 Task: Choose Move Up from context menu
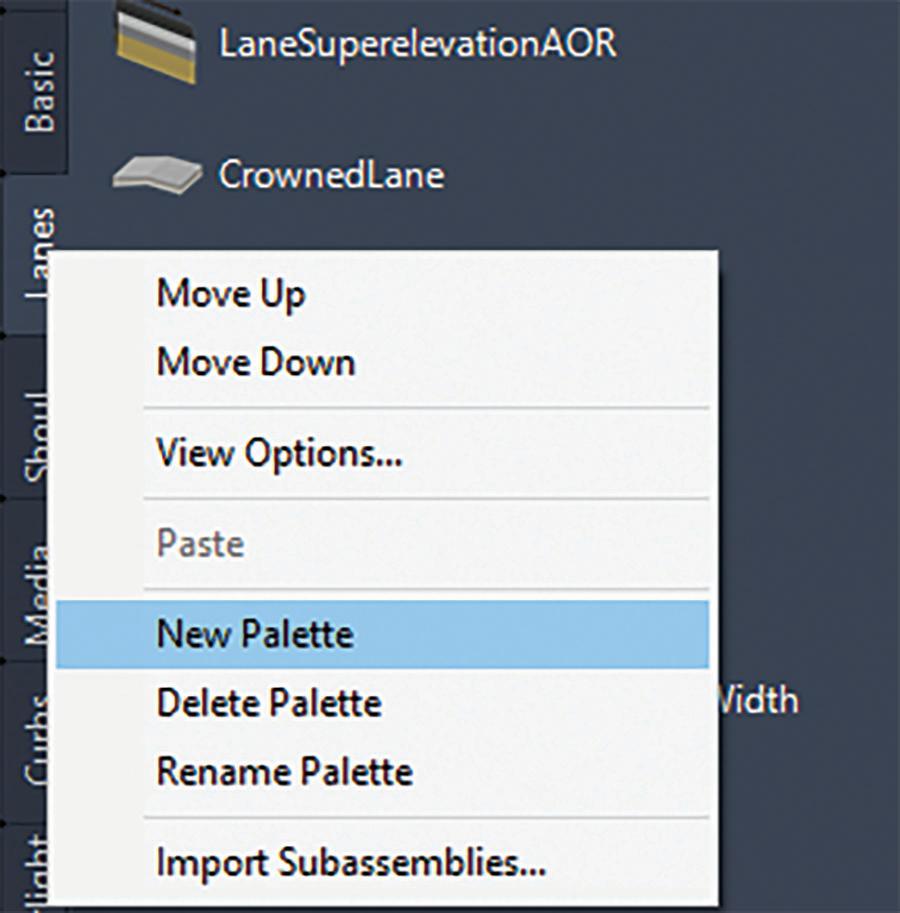(x=231, y=295)
